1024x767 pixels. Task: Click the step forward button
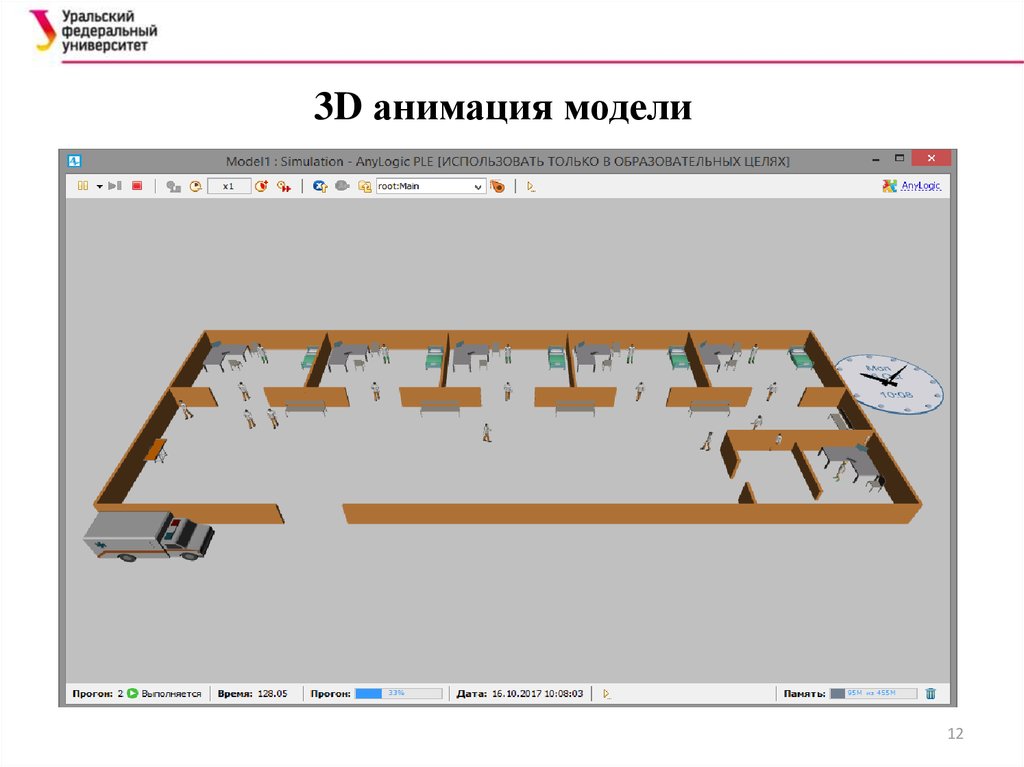tap(116, 186)
